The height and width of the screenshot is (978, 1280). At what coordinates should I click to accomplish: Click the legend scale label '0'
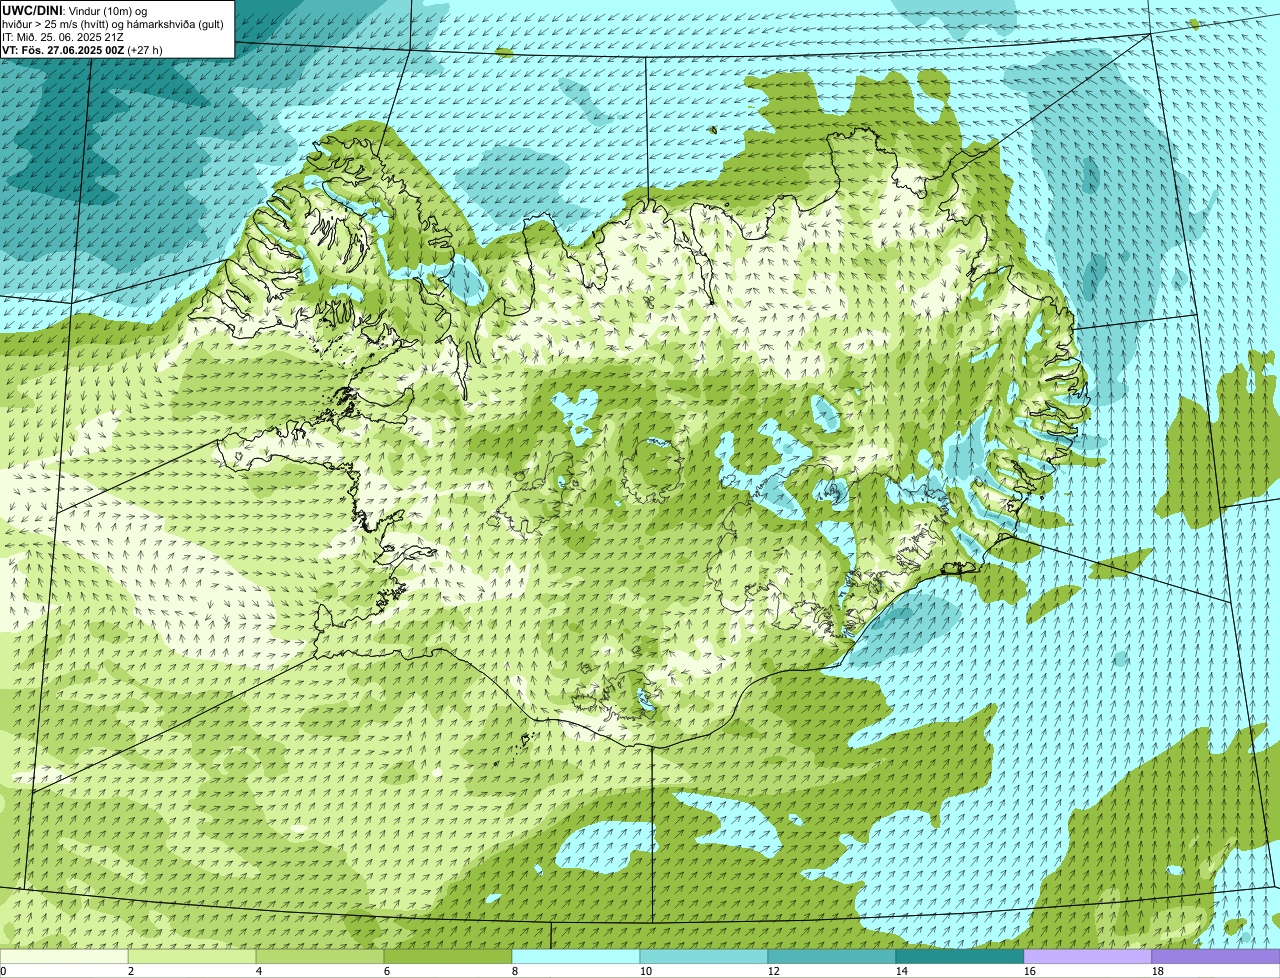pyautogui.click(x=3, y=971)
